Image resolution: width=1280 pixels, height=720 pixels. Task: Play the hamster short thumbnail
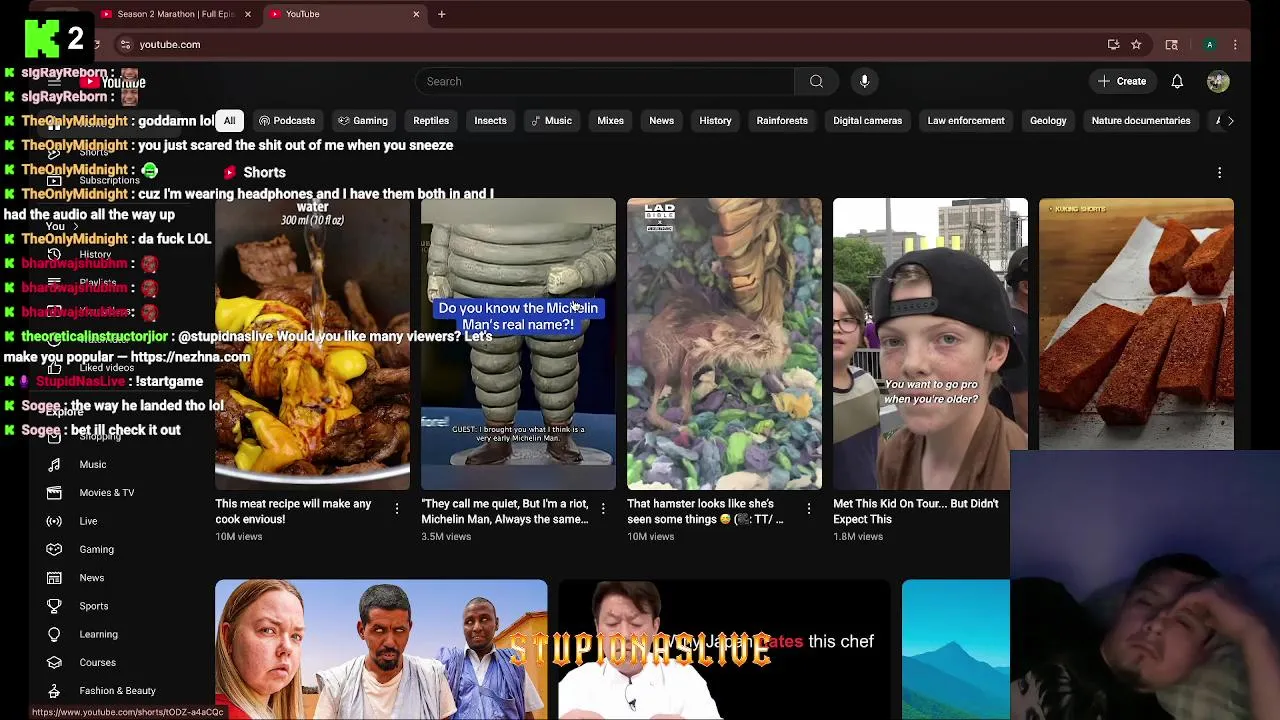tap(724, 344)
